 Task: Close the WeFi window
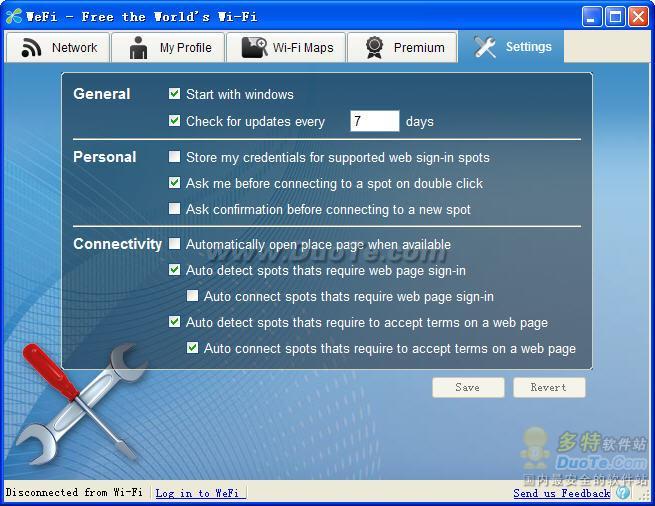(x=638, y=17)
